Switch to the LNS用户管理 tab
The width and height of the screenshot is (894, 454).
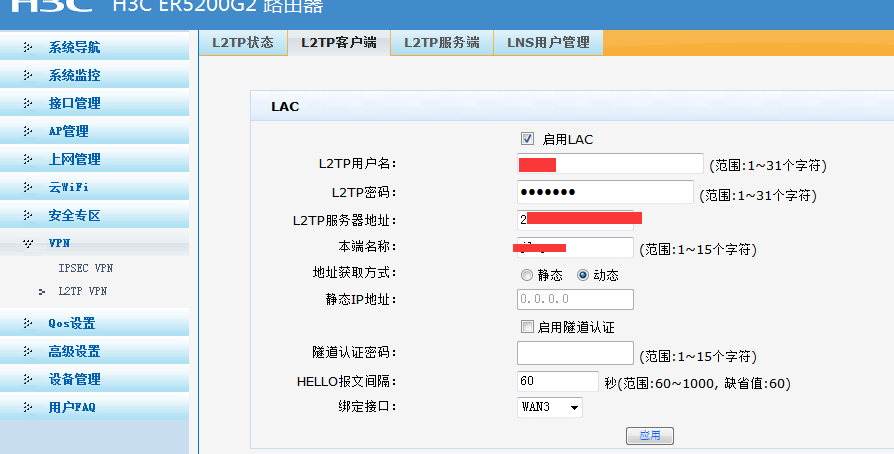pyautogui.click(x=548, y=43)
